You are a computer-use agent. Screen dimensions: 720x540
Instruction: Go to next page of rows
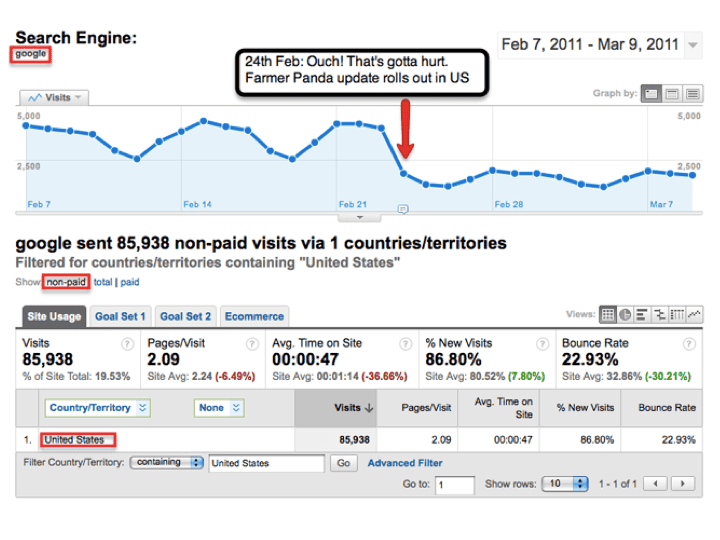click(683, 484)
